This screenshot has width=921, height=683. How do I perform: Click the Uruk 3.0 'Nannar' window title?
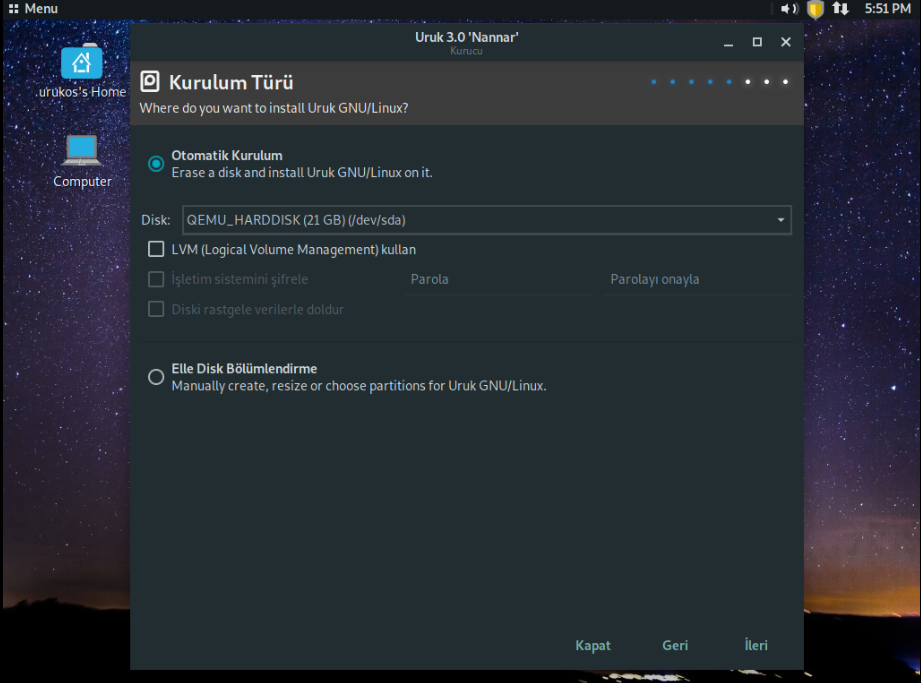click(x=466, y=37)
